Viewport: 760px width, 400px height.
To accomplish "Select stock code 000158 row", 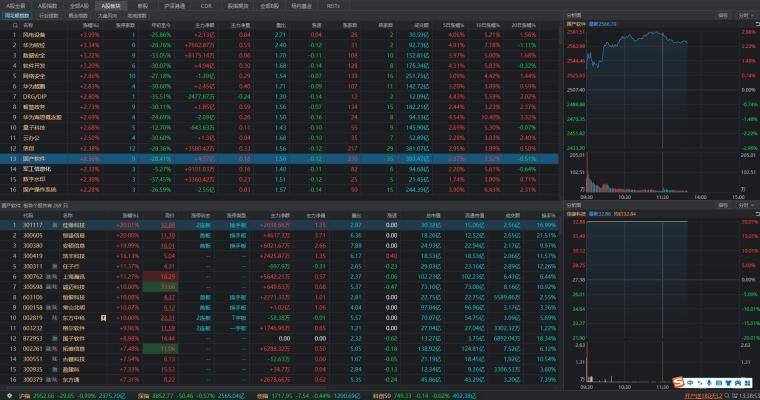I will [x=279, y=307].
